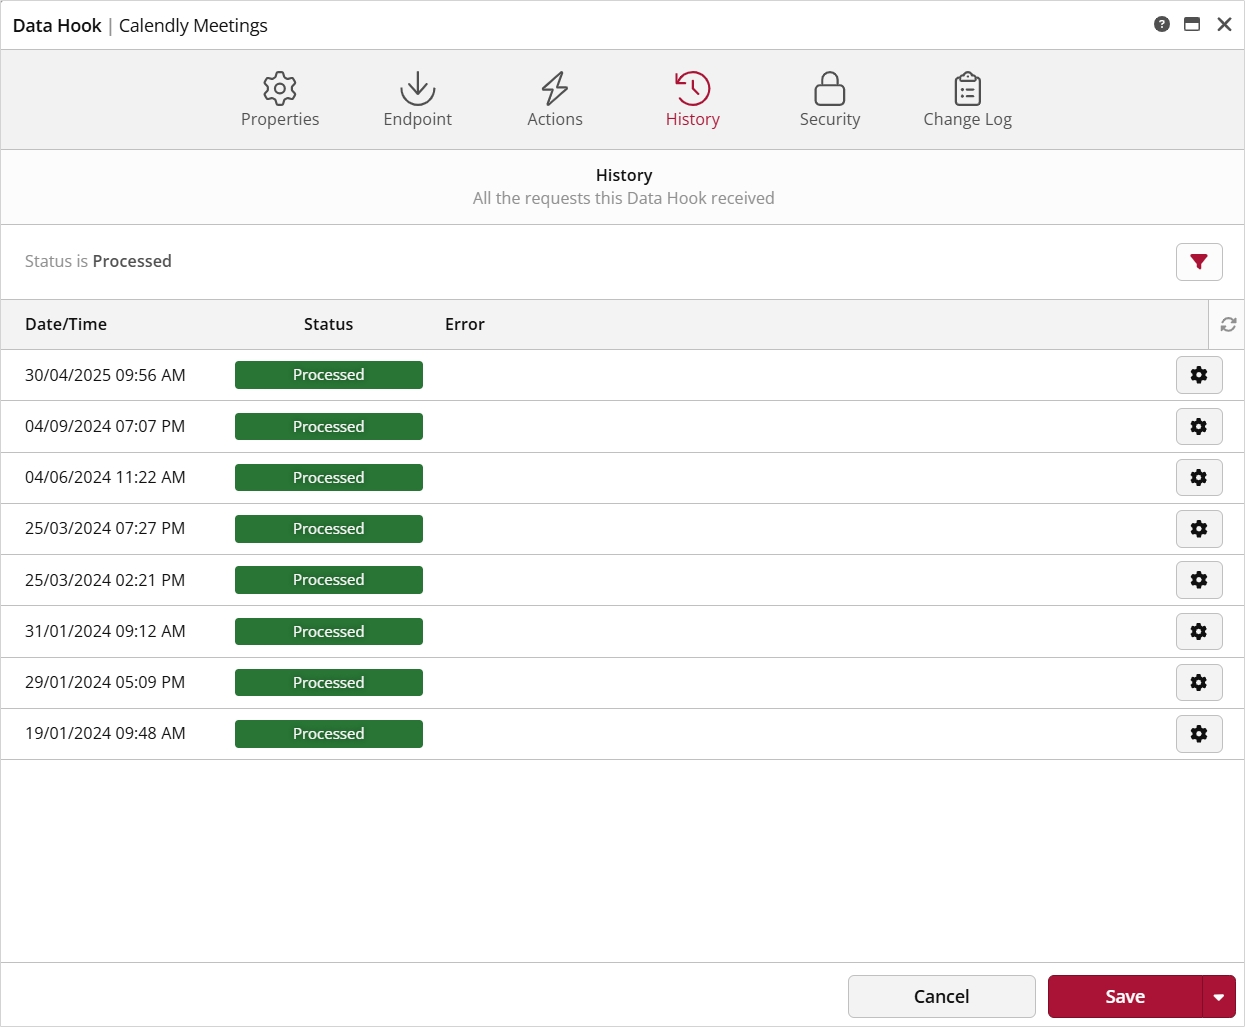1245x1027 pixels.
Task: Sort by the Date/Time column header
Action: point(66,324)
